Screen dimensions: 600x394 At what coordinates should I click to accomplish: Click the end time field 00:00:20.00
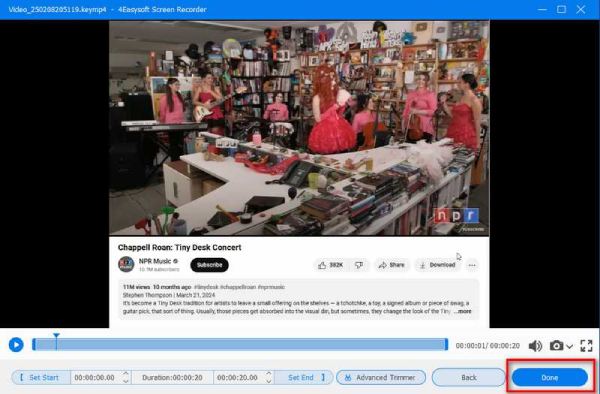click(237, 378)
